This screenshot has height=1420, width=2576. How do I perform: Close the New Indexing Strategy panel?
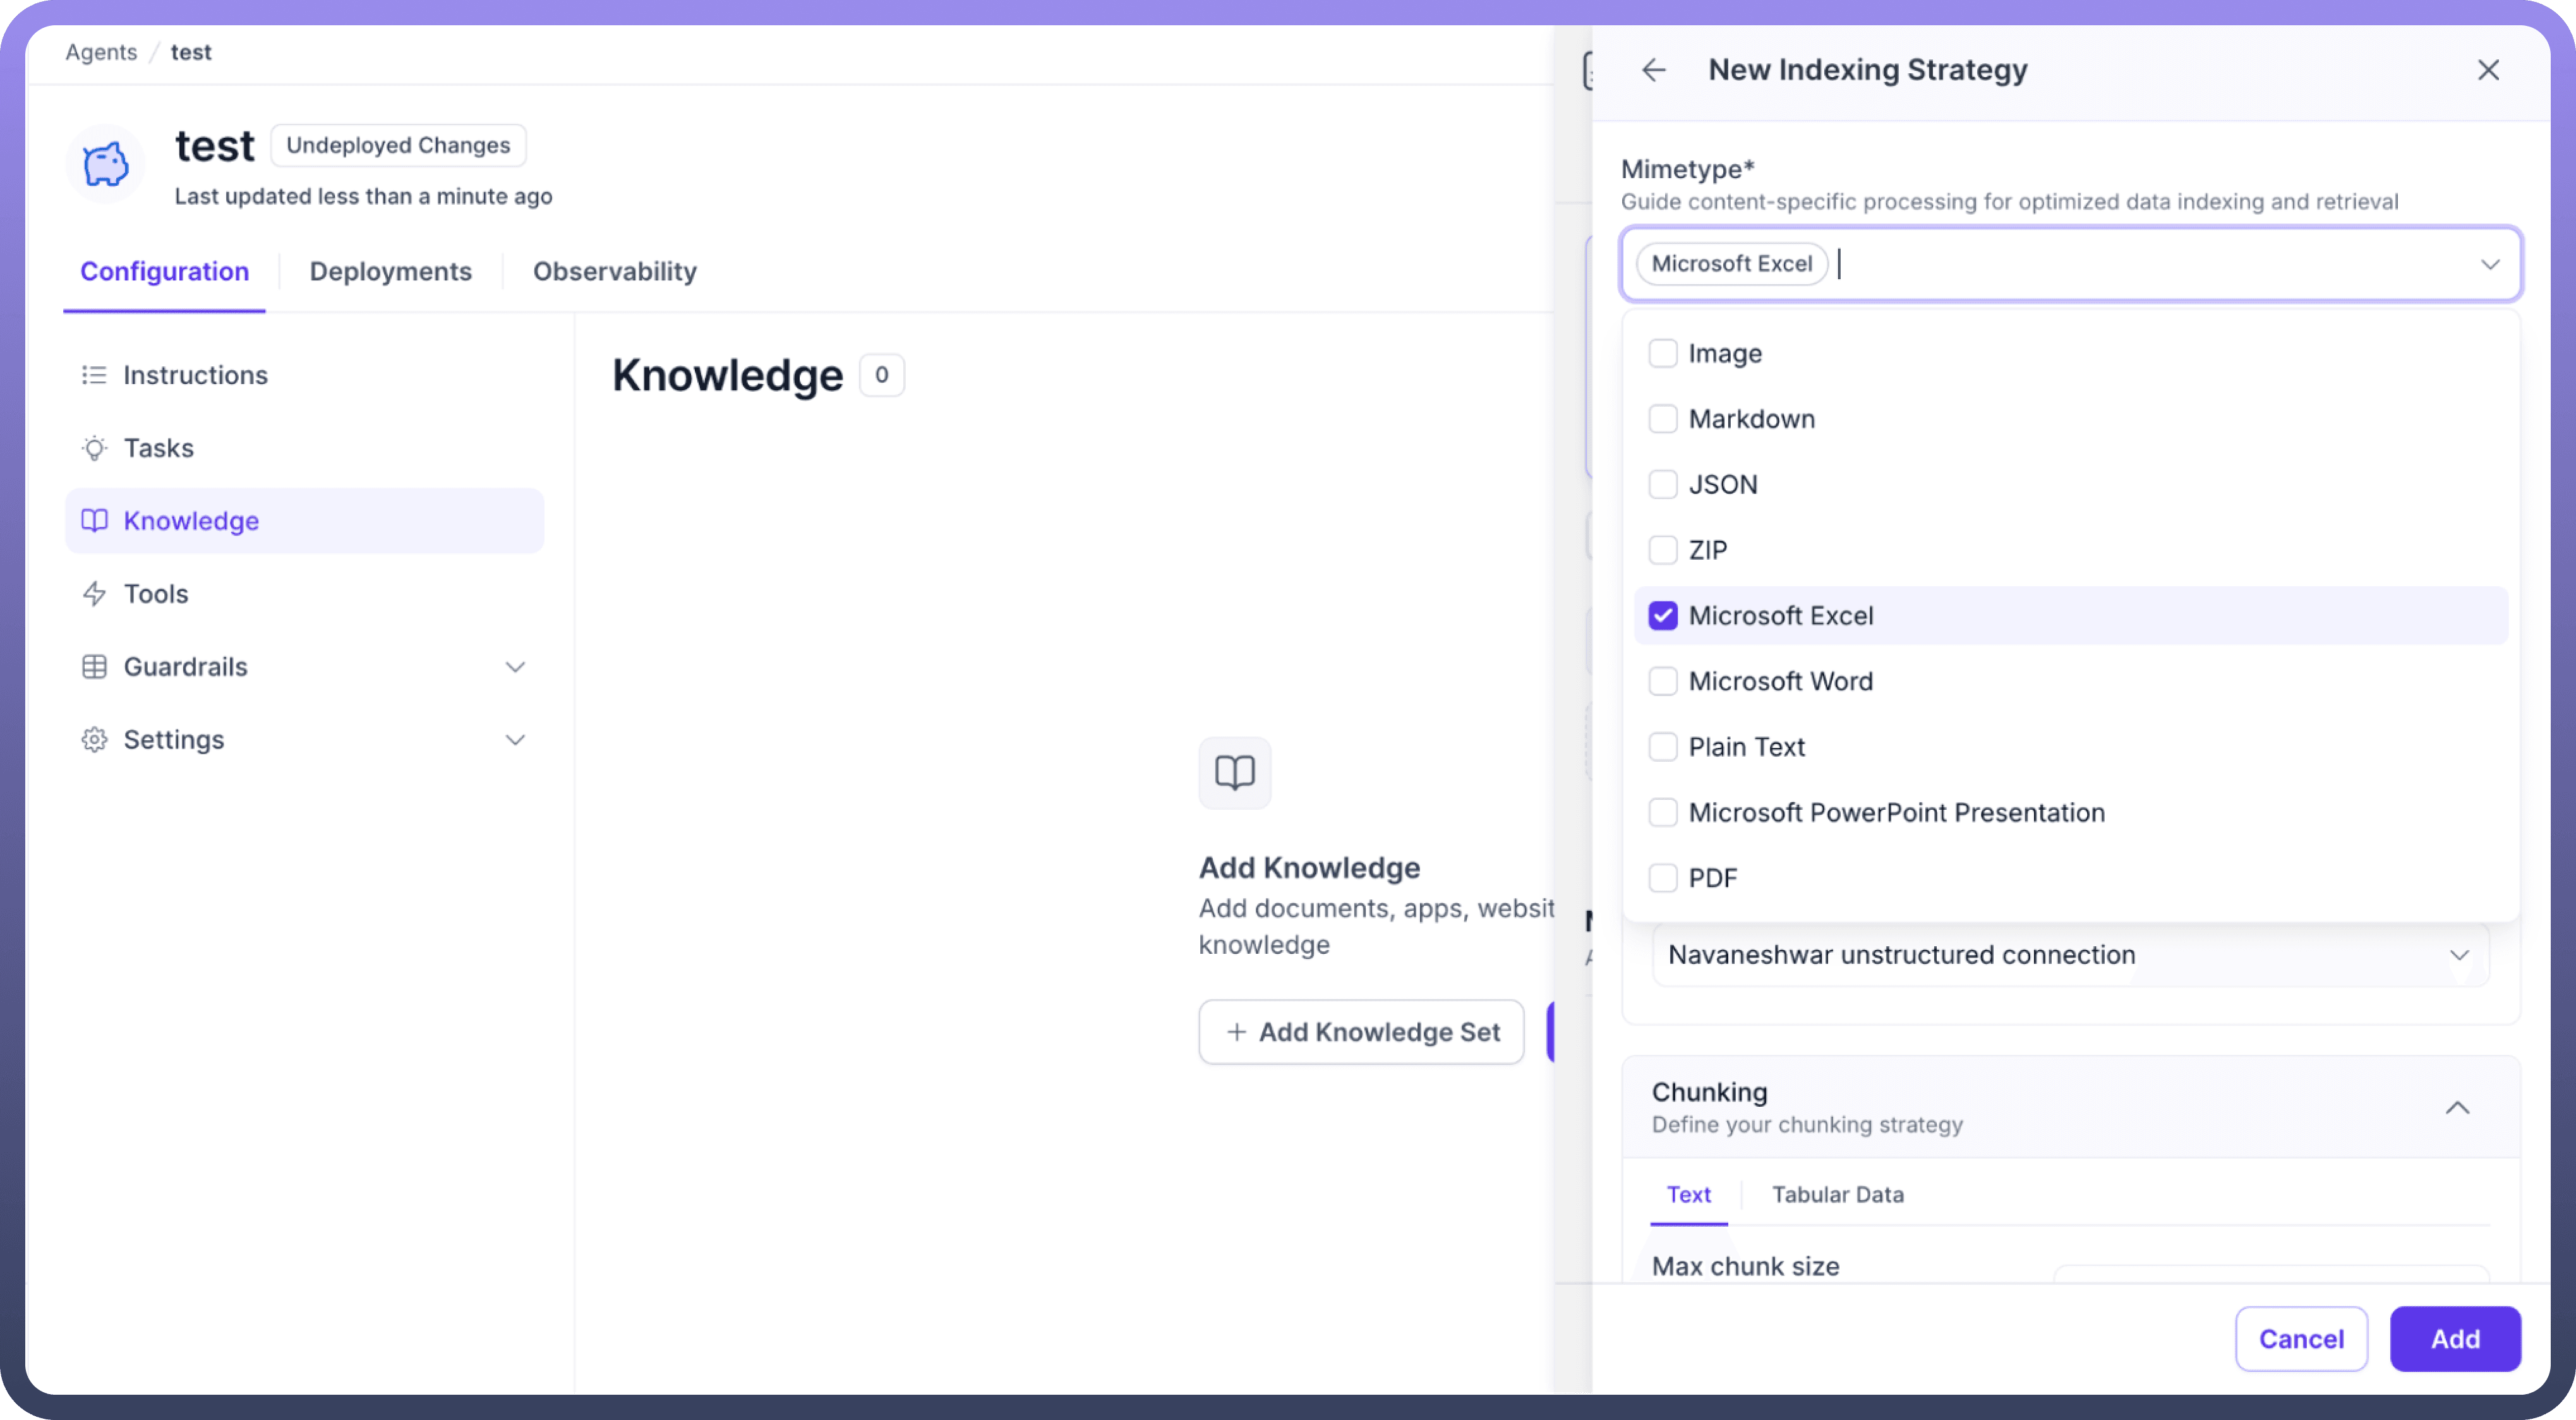[x=2488, y=70]
